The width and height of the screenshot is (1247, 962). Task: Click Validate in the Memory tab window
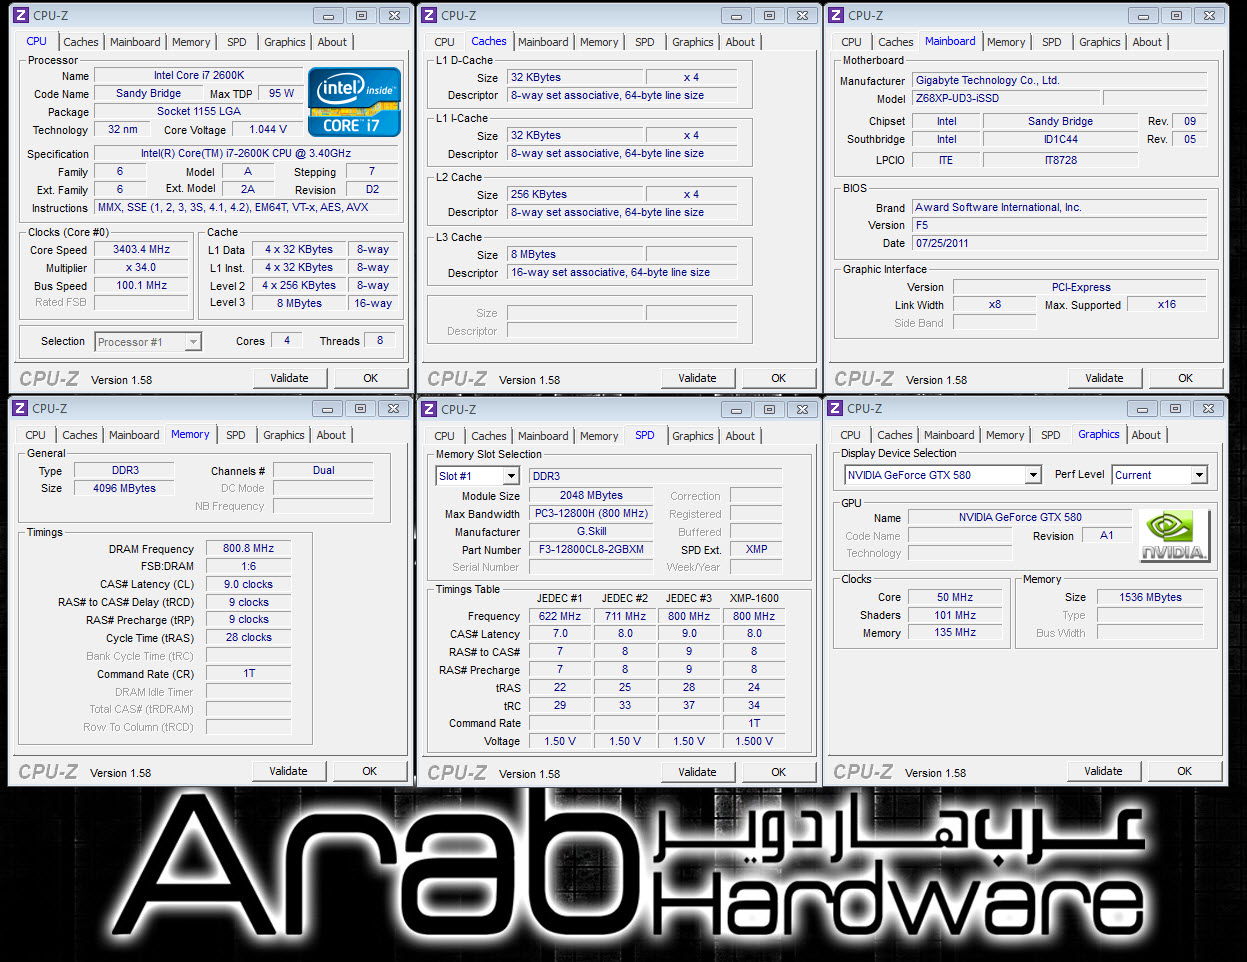[x=288, y=771]
